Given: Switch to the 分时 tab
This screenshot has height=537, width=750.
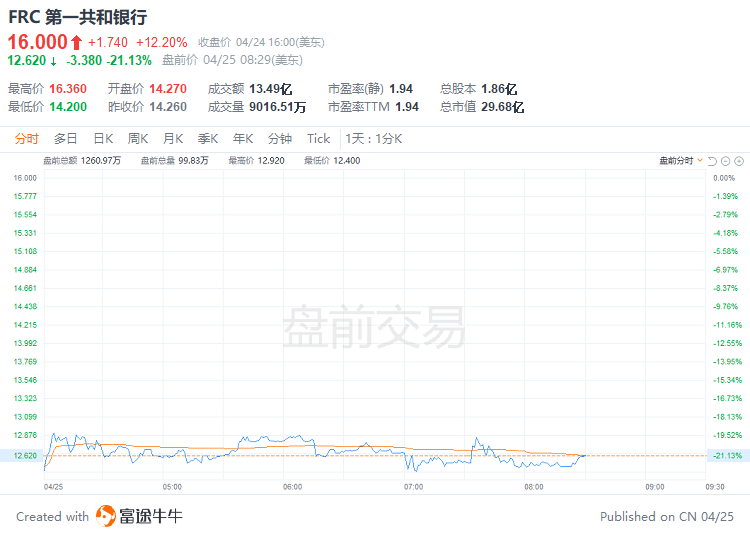Looking at the screenshot, I should [26, 139].
